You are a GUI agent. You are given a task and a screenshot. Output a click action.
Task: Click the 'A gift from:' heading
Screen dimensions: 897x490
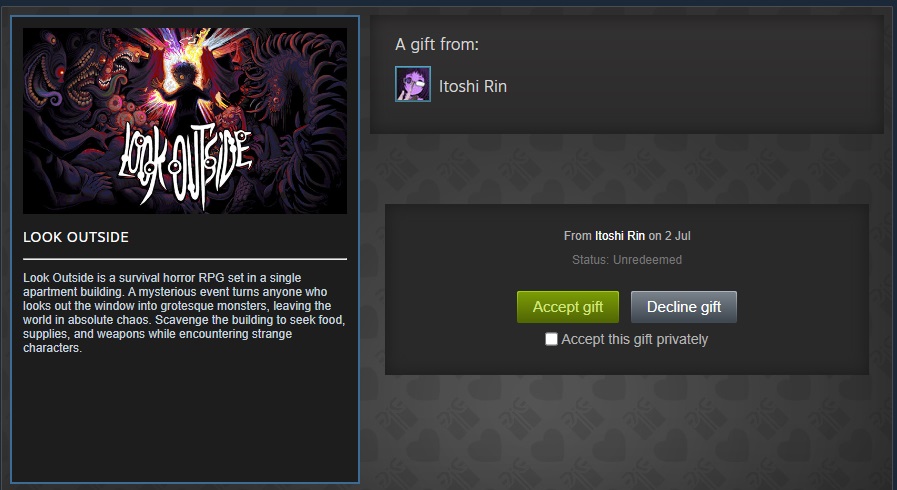pyautogui.click(x=436, y=45)
